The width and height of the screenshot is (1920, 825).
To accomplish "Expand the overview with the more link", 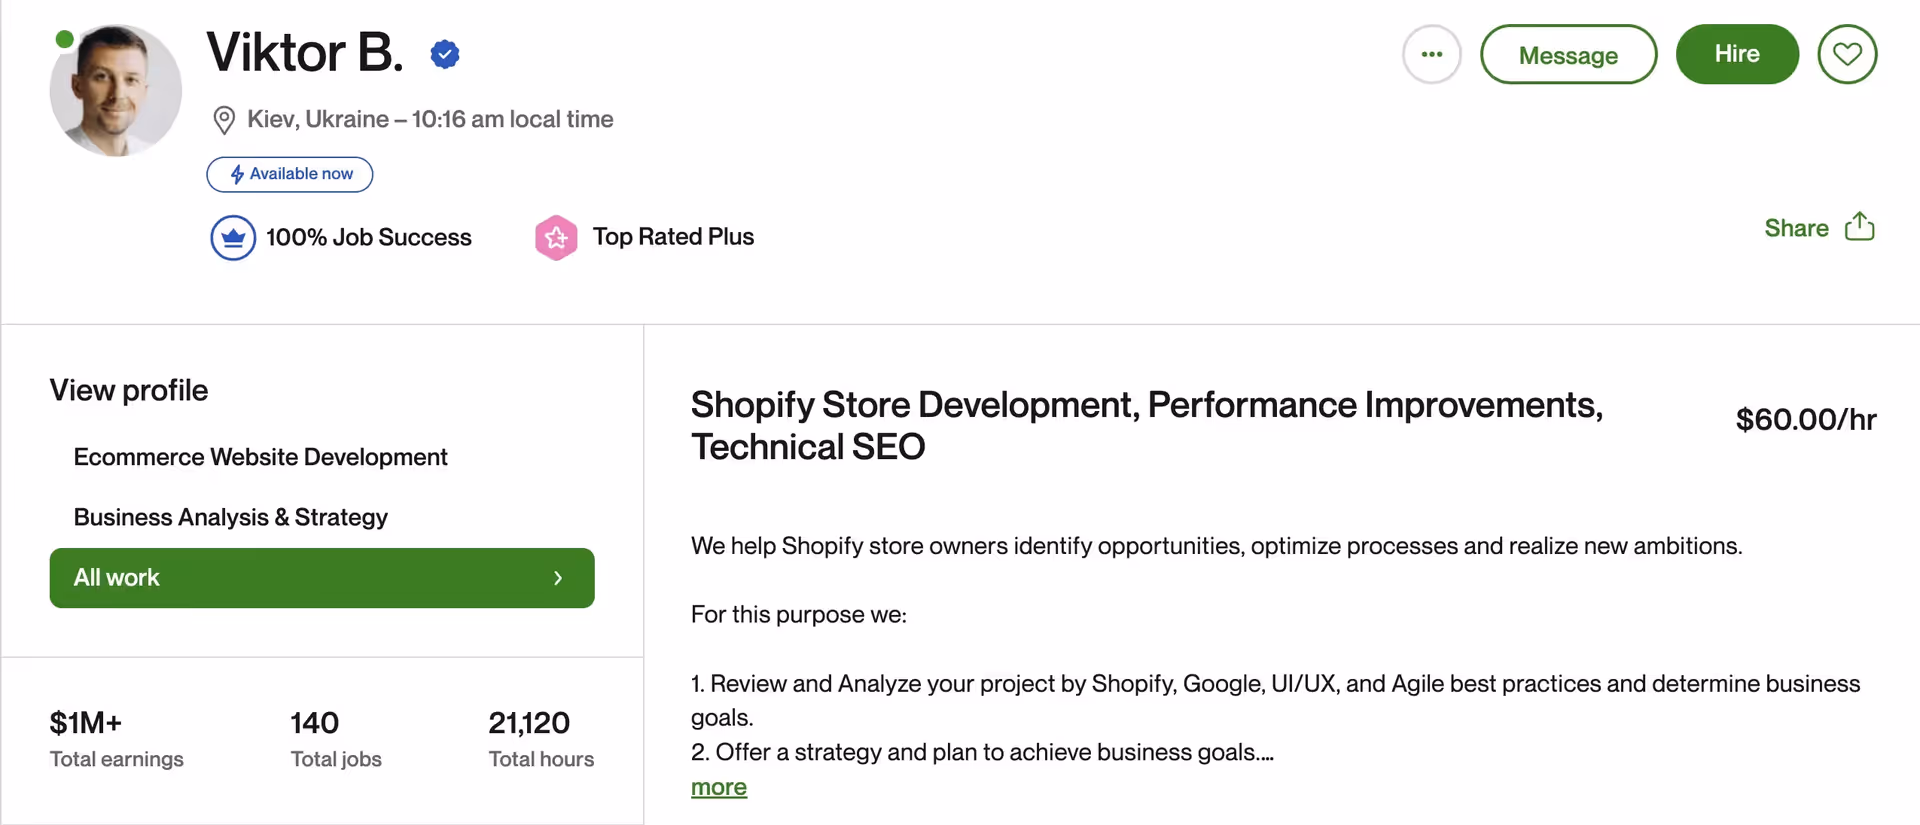I will point(718,788).
